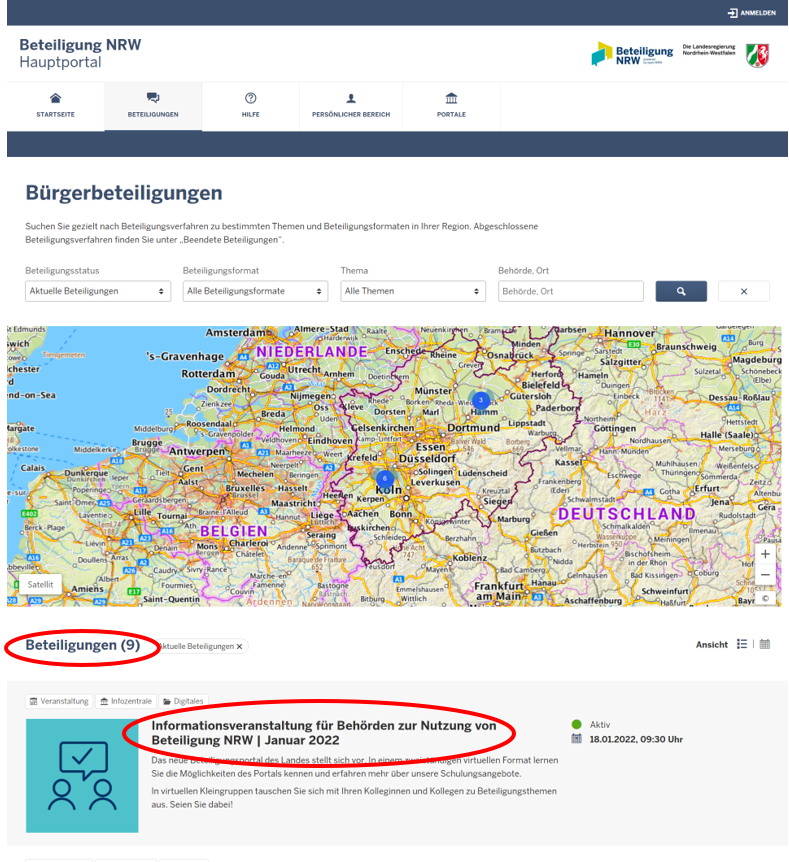Switch to calendar view icon
Image resolution: width=789 pixels, height=862 pixels.
click(765, 644)
